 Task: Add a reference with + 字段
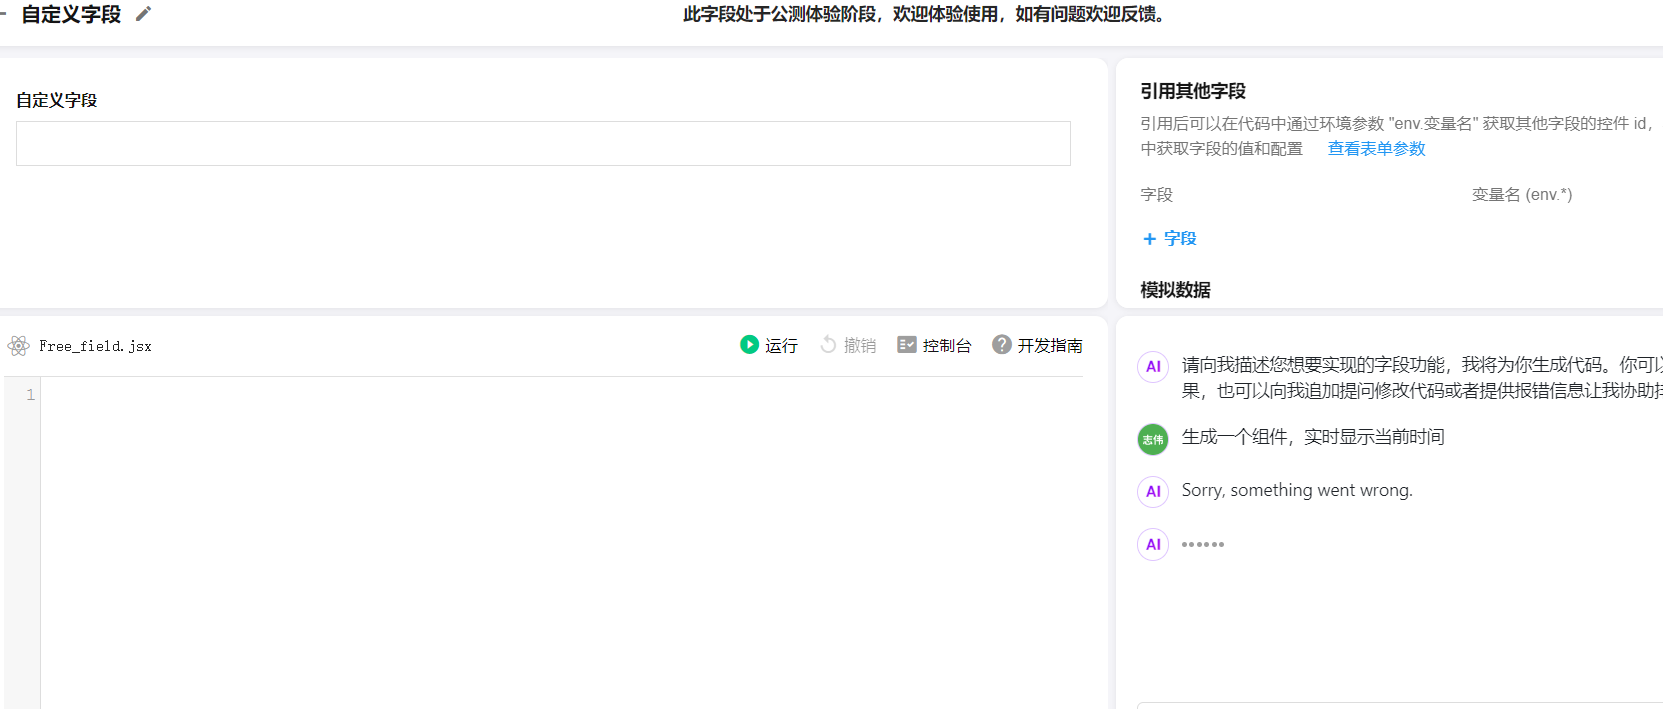click(1169, 239)
